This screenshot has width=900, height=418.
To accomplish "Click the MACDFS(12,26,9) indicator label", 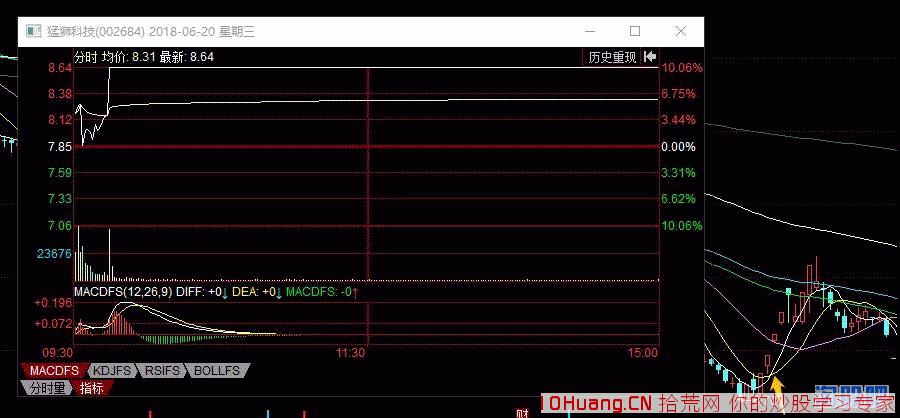I will 123,292.
